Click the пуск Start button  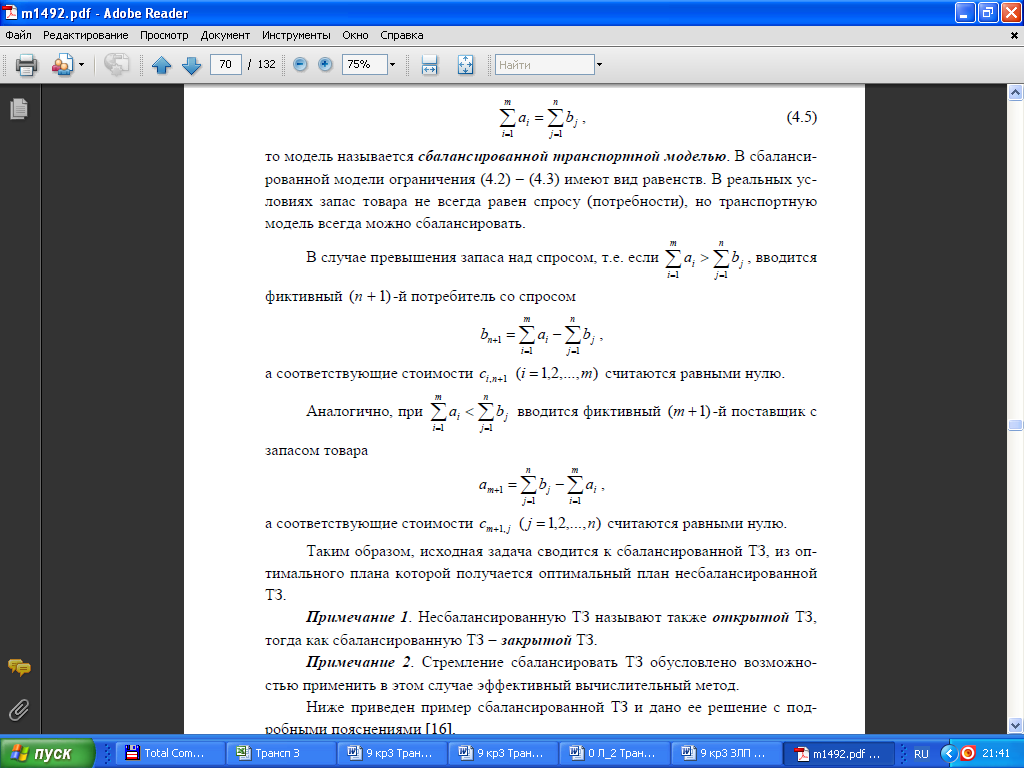point(48,753)
